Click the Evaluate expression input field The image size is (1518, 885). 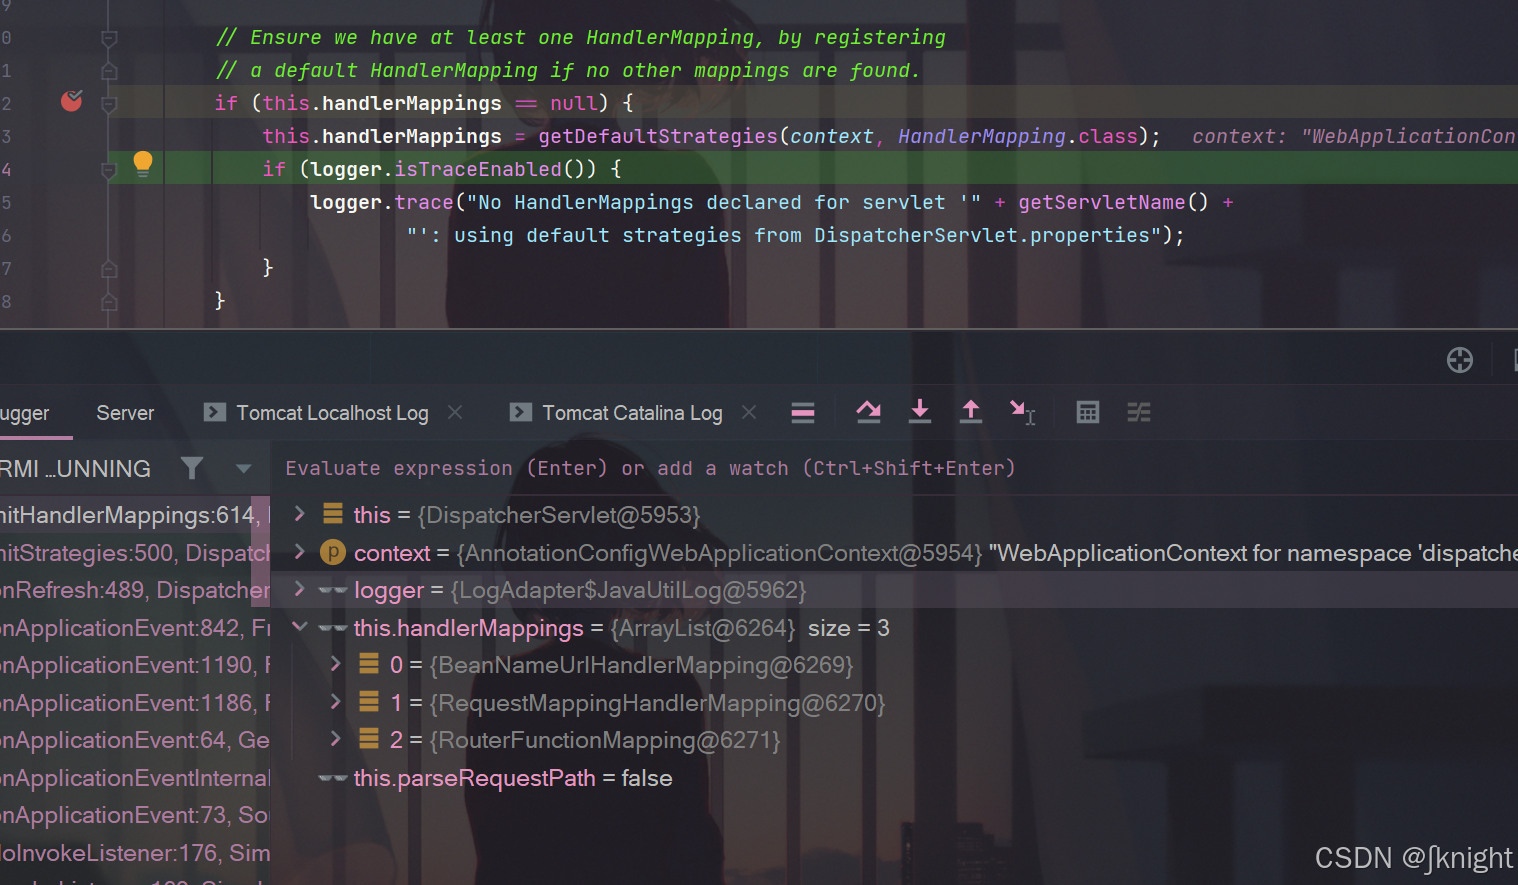click(x=650, y=468)
